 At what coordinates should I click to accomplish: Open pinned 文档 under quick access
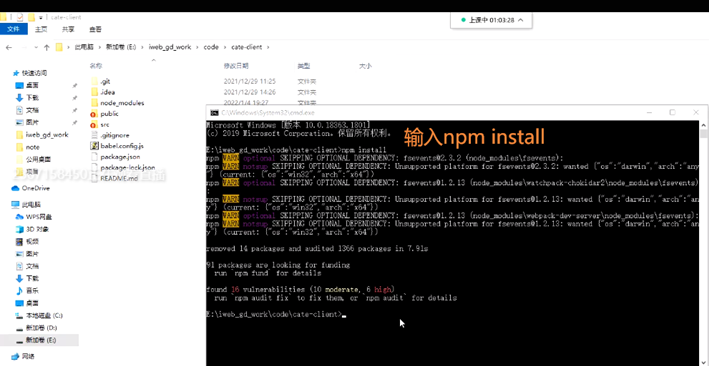(x=32, y=110)
